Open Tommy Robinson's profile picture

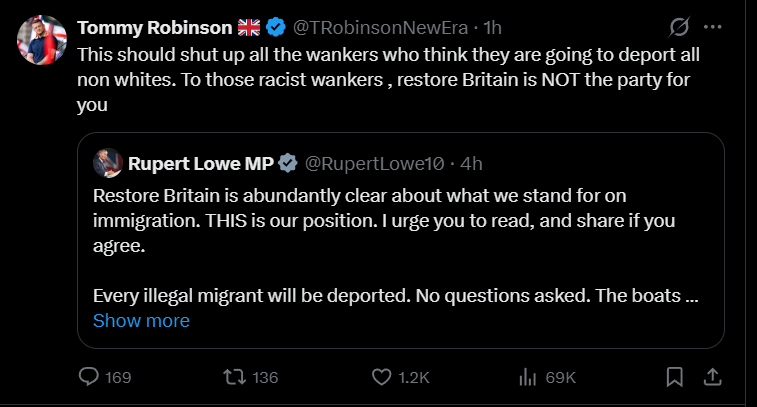[42, 40]
